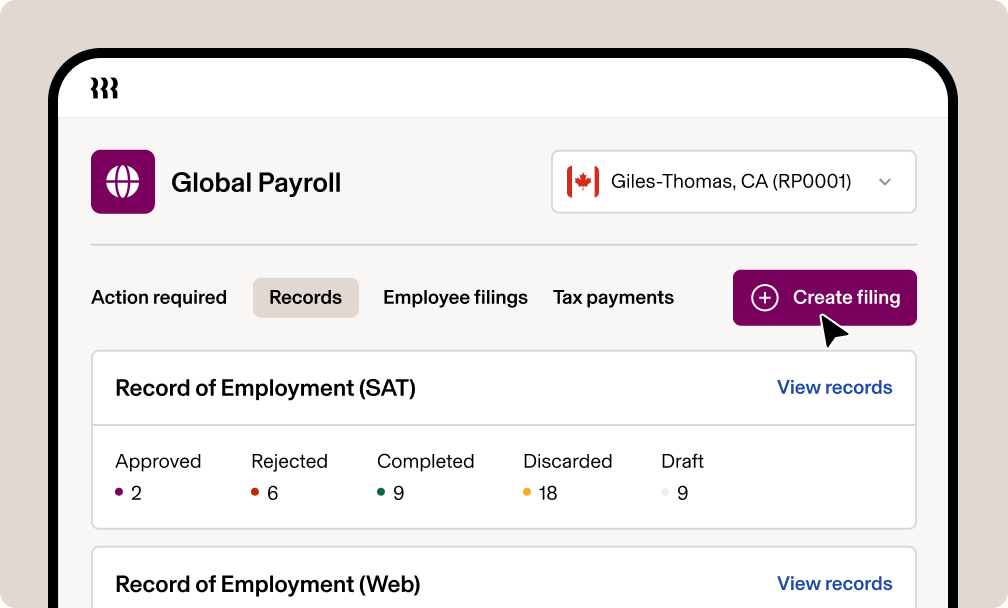Click the red Rejected status dot
This screenshot has width=1008, height=608.
(x=253, y=493)
